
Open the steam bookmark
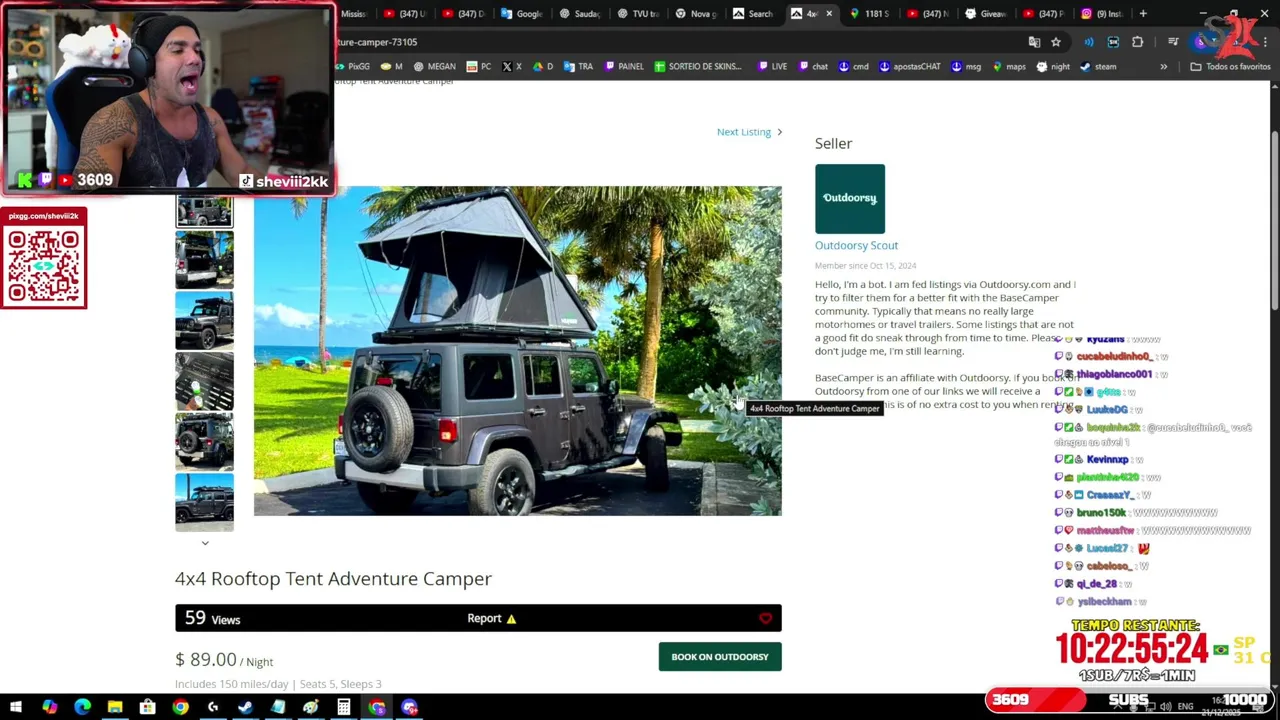tap(1098, 67)
